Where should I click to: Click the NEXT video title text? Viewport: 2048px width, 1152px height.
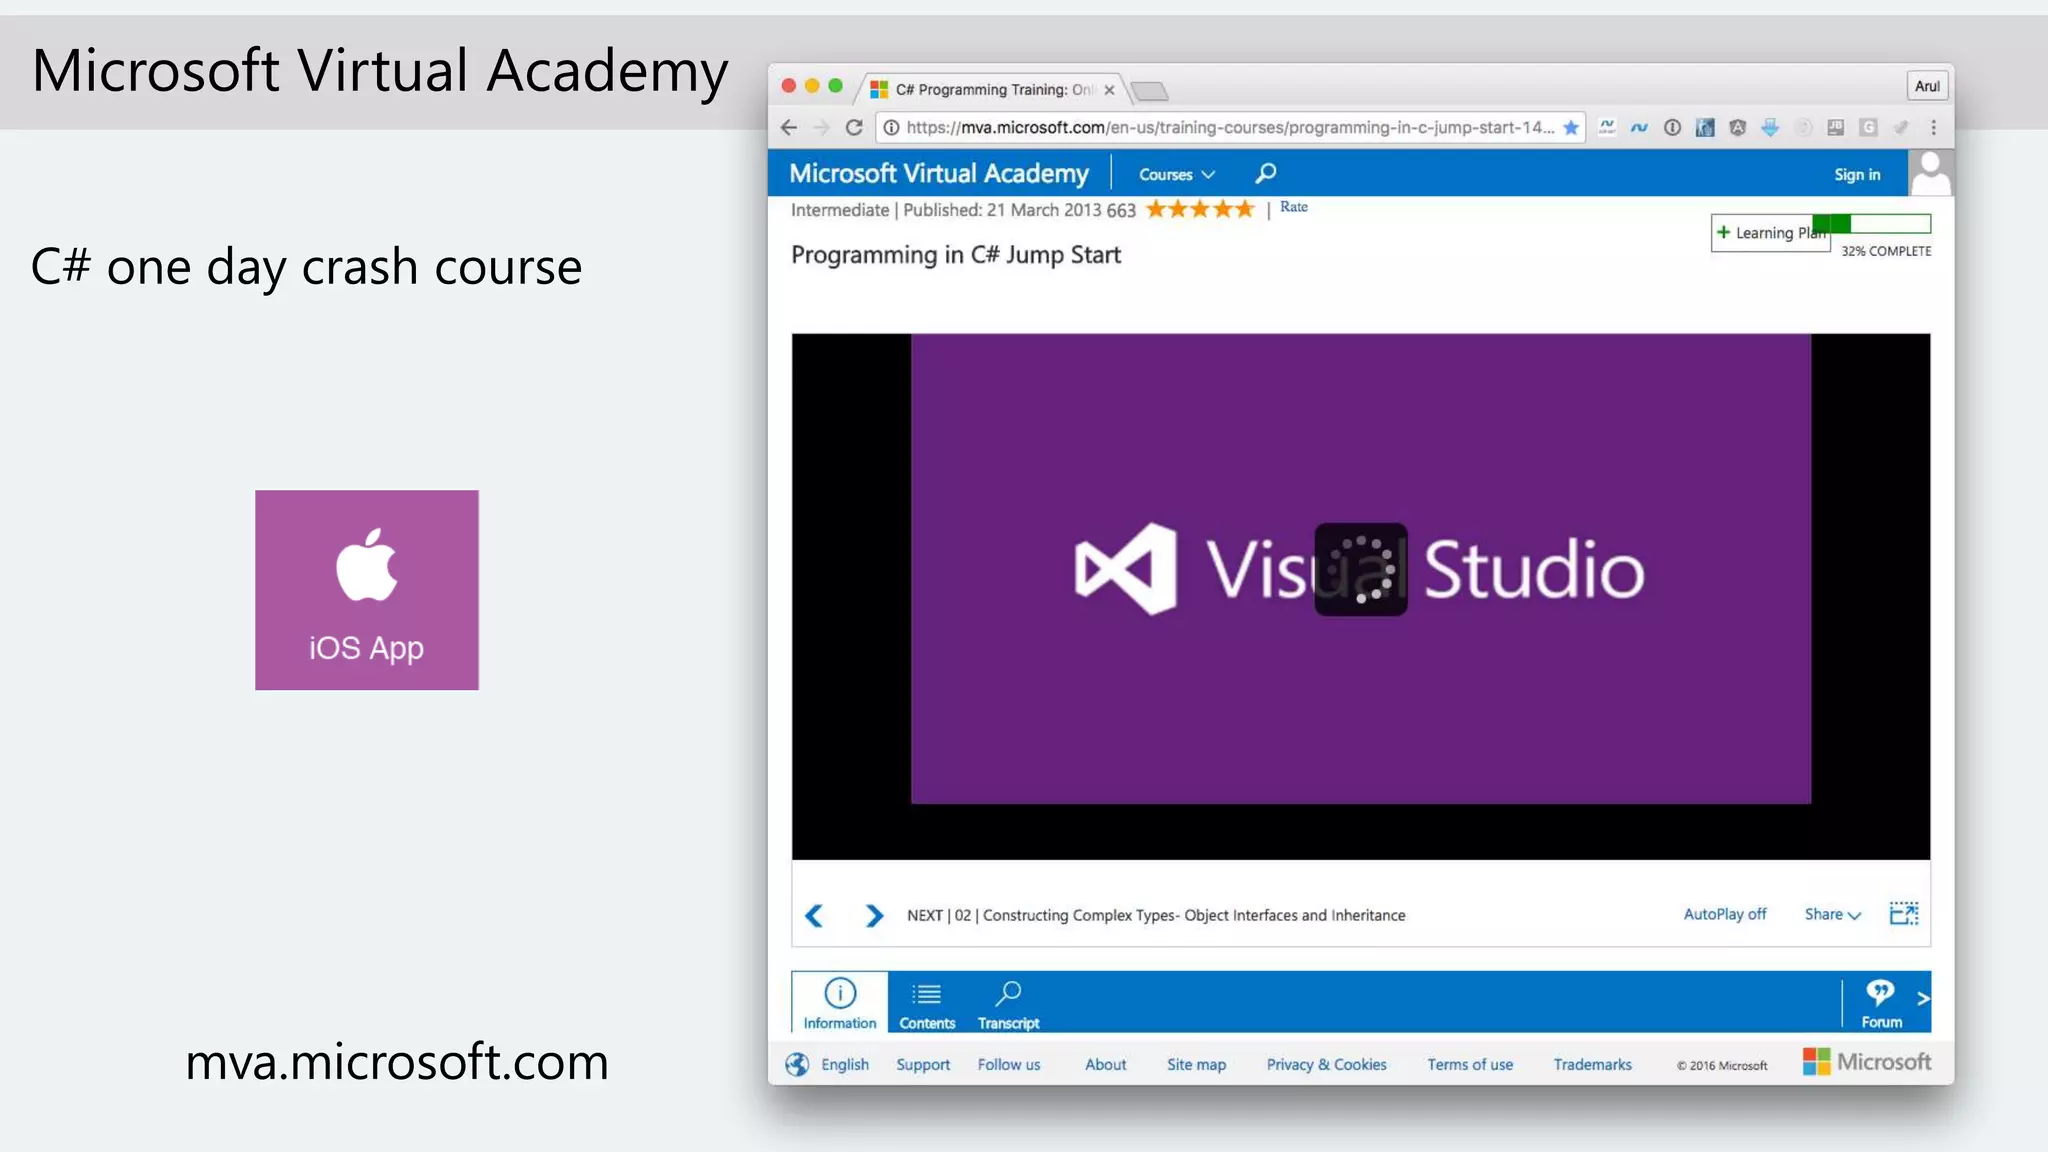1156,916
